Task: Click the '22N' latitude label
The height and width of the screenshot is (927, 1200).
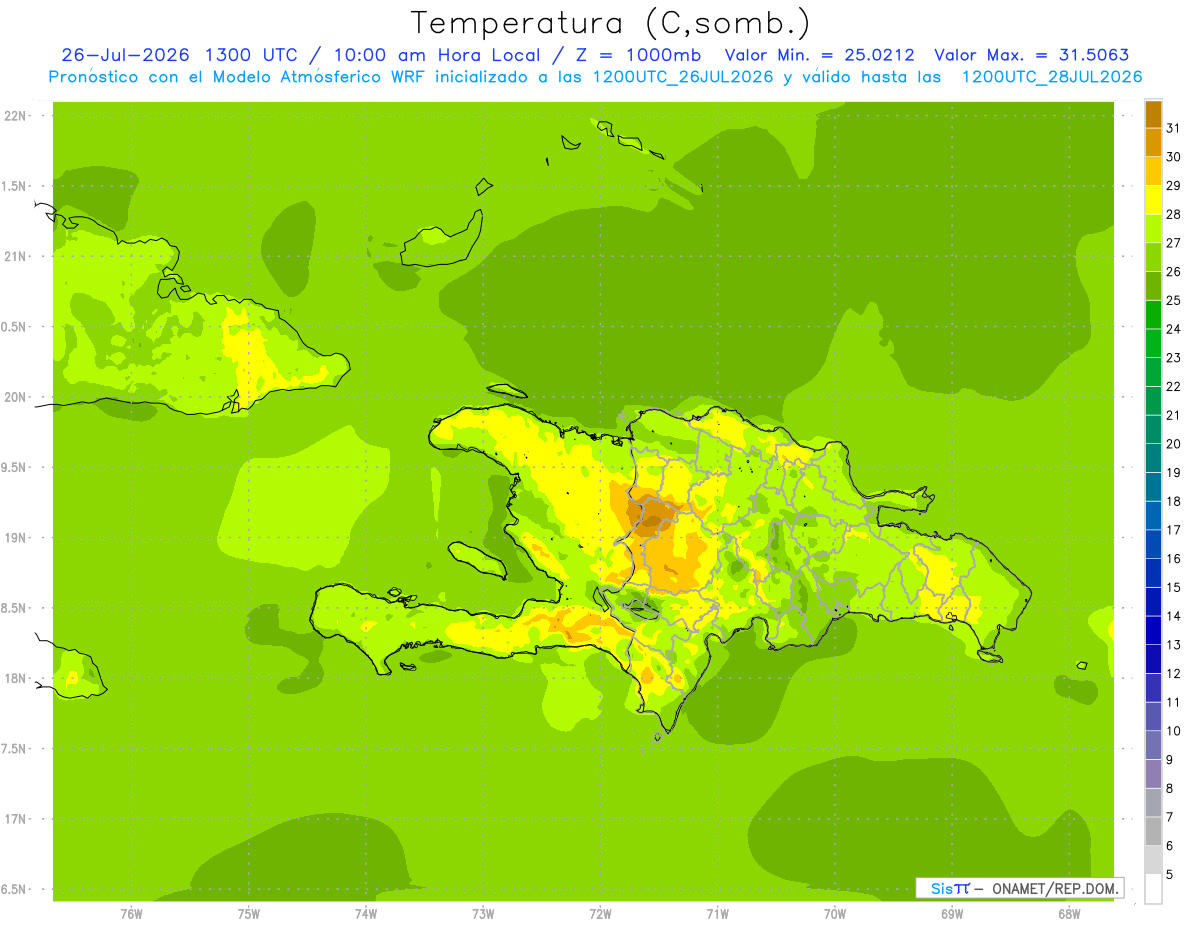Action: coord(16,115)
